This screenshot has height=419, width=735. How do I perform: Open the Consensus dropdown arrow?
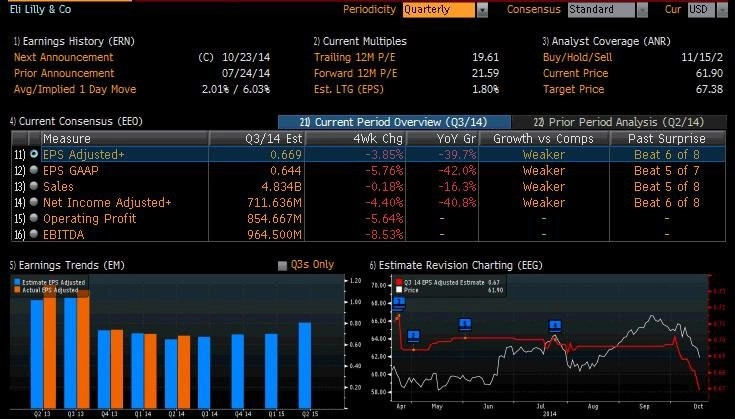click(642, 10)
